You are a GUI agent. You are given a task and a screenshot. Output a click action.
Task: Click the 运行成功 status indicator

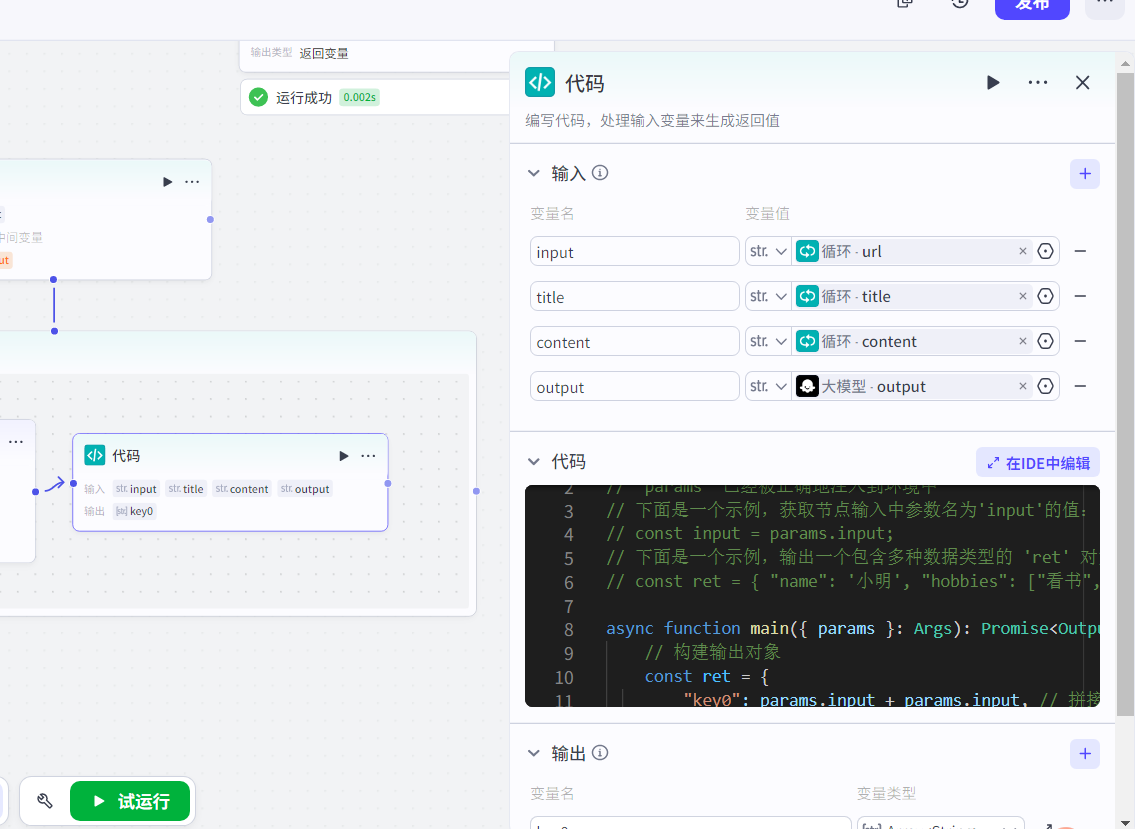point(290,97)
